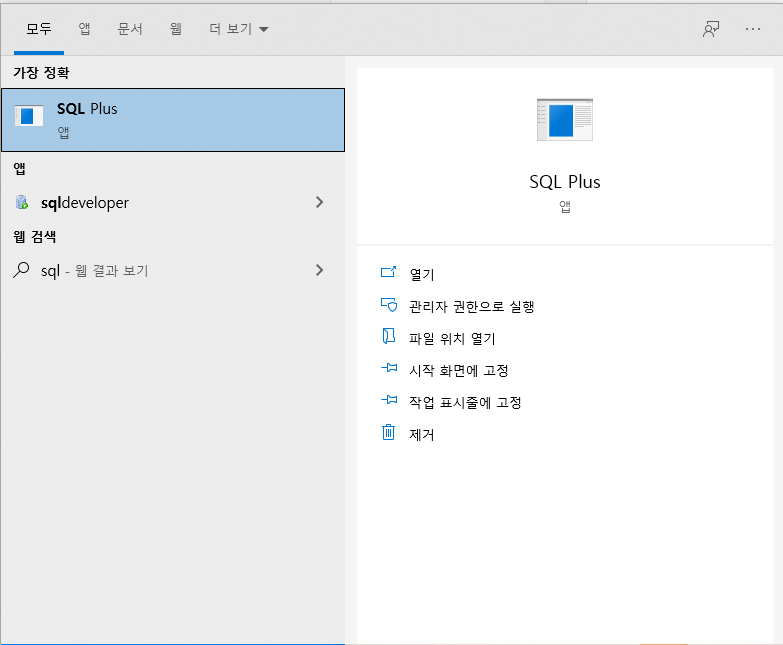Click SQL Plus title in preview pane

565,182
